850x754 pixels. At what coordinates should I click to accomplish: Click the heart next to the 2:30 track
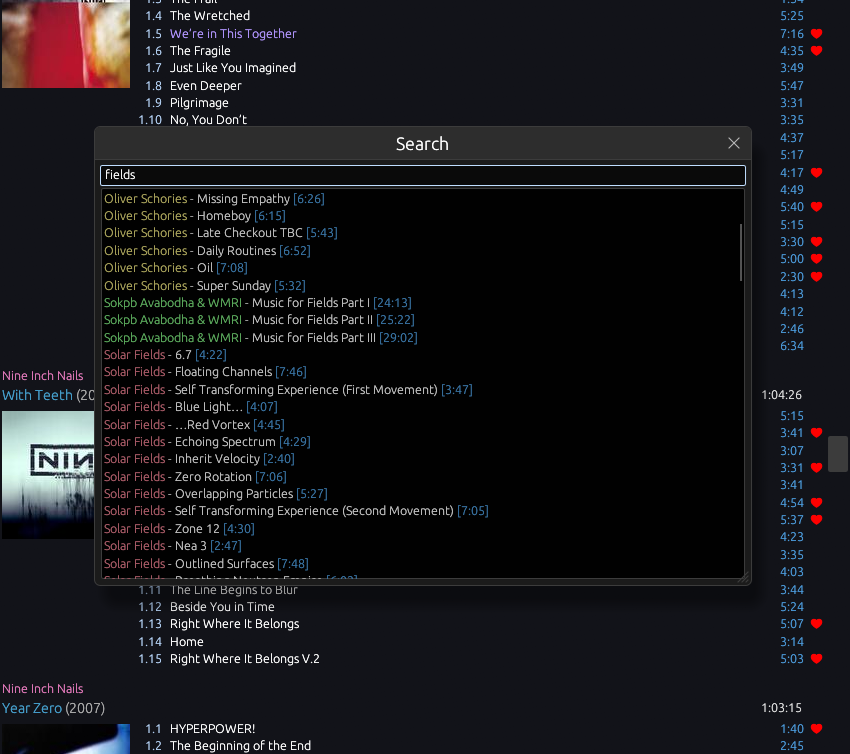[x=816, y=277]
